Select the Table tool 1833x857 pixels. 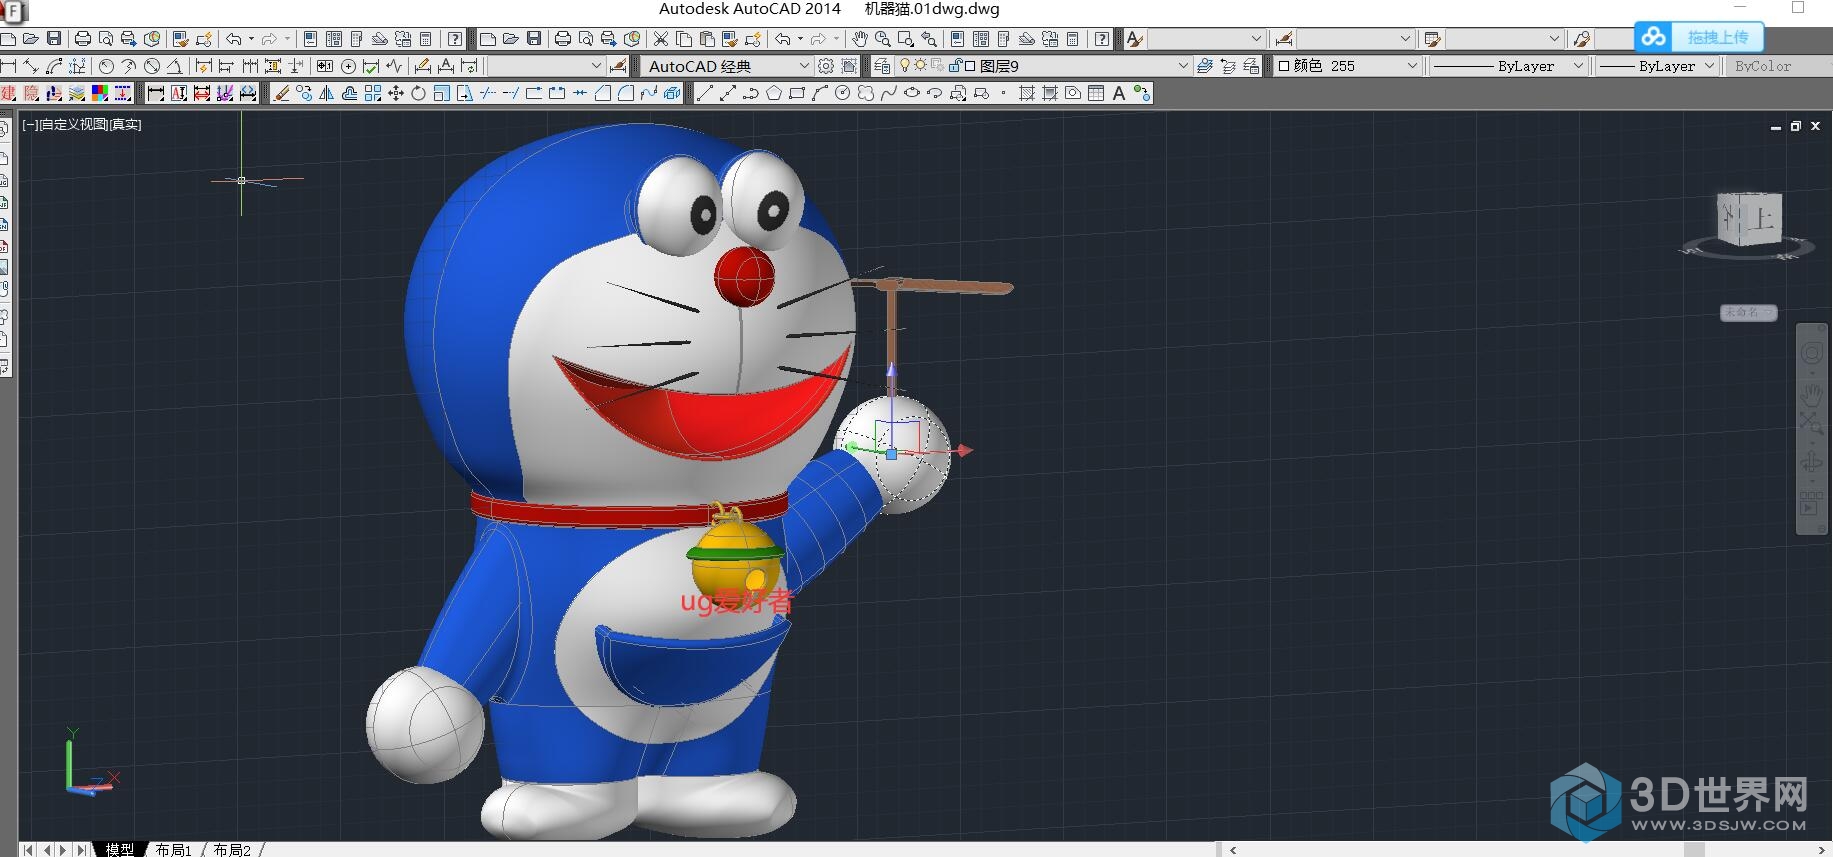[1096, 93]
